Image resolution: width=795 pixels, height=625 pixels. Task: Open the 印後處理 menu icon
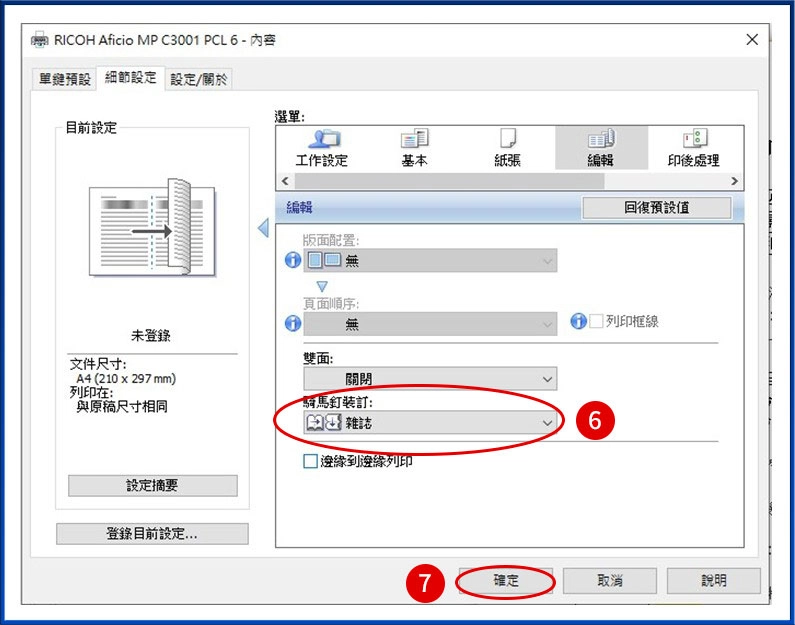(694, 148)
